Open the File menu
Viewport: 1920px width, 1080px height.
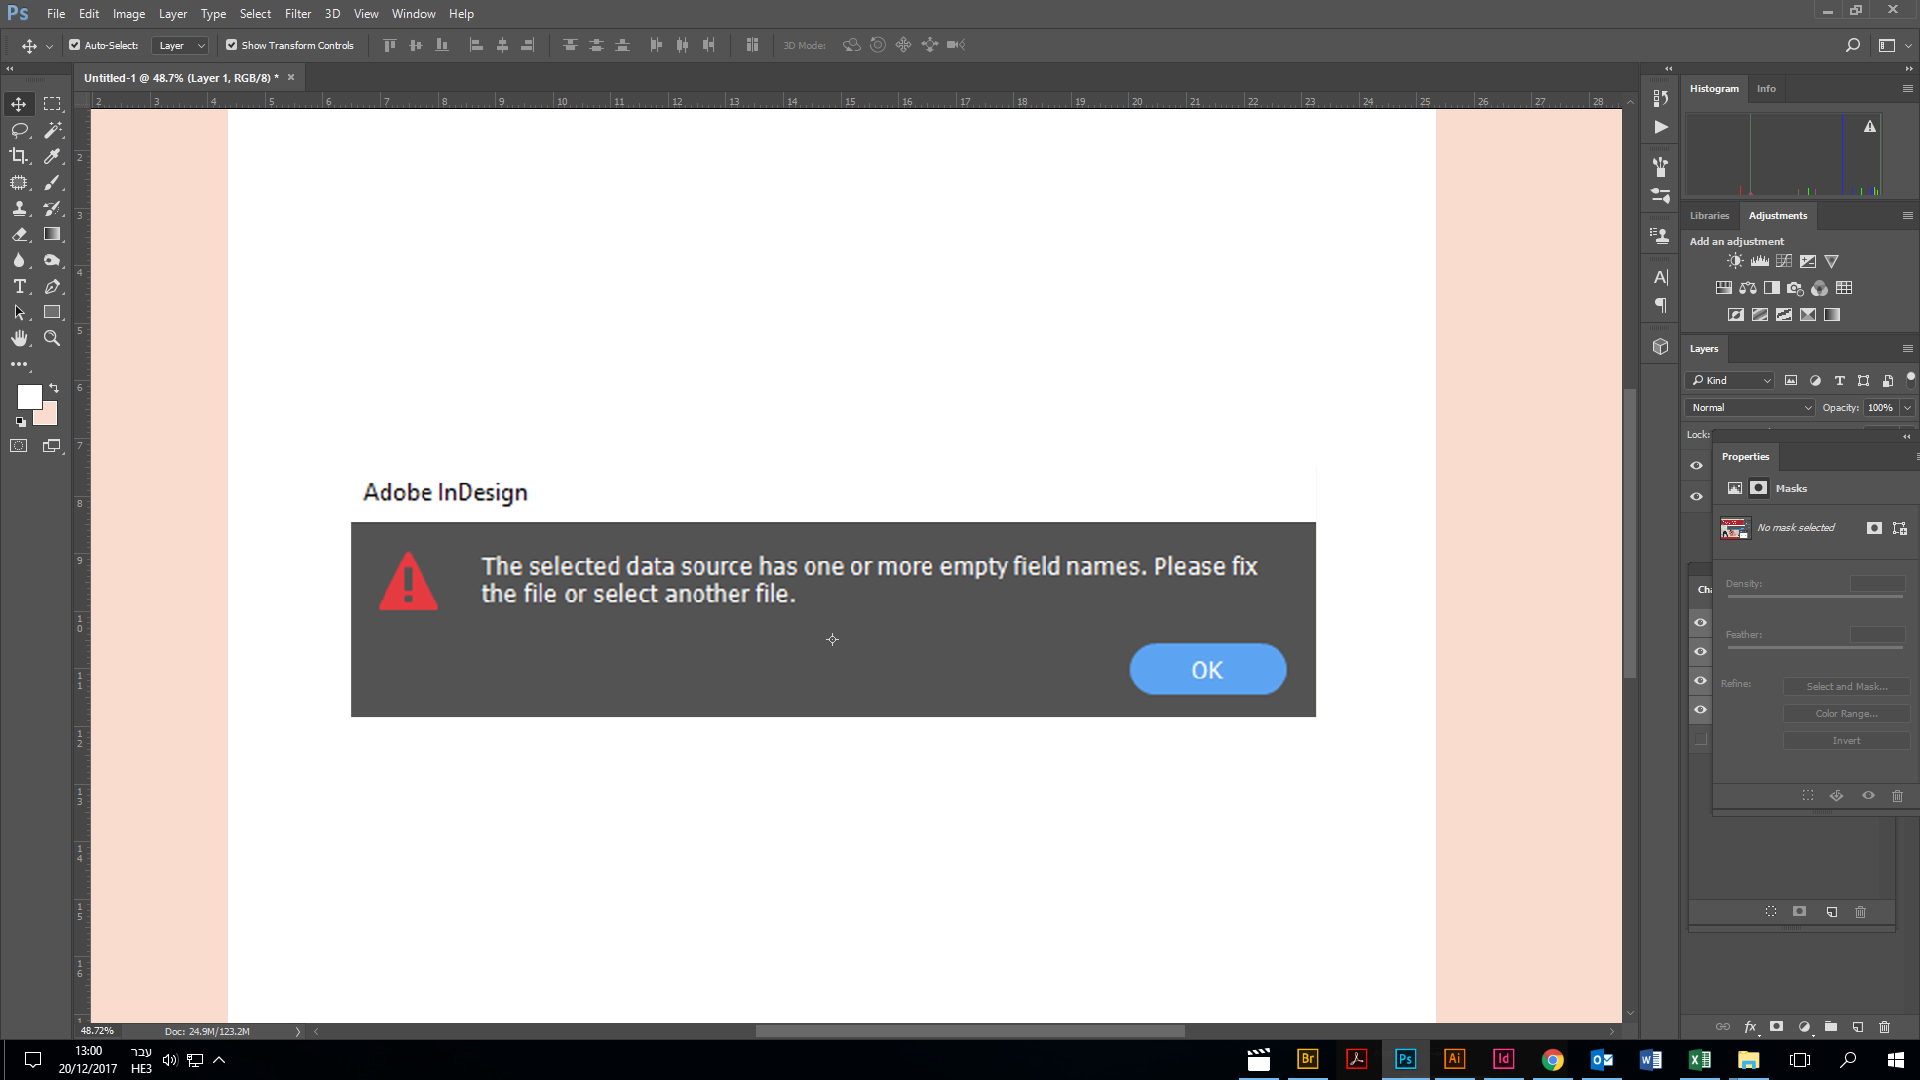(56, 14)
